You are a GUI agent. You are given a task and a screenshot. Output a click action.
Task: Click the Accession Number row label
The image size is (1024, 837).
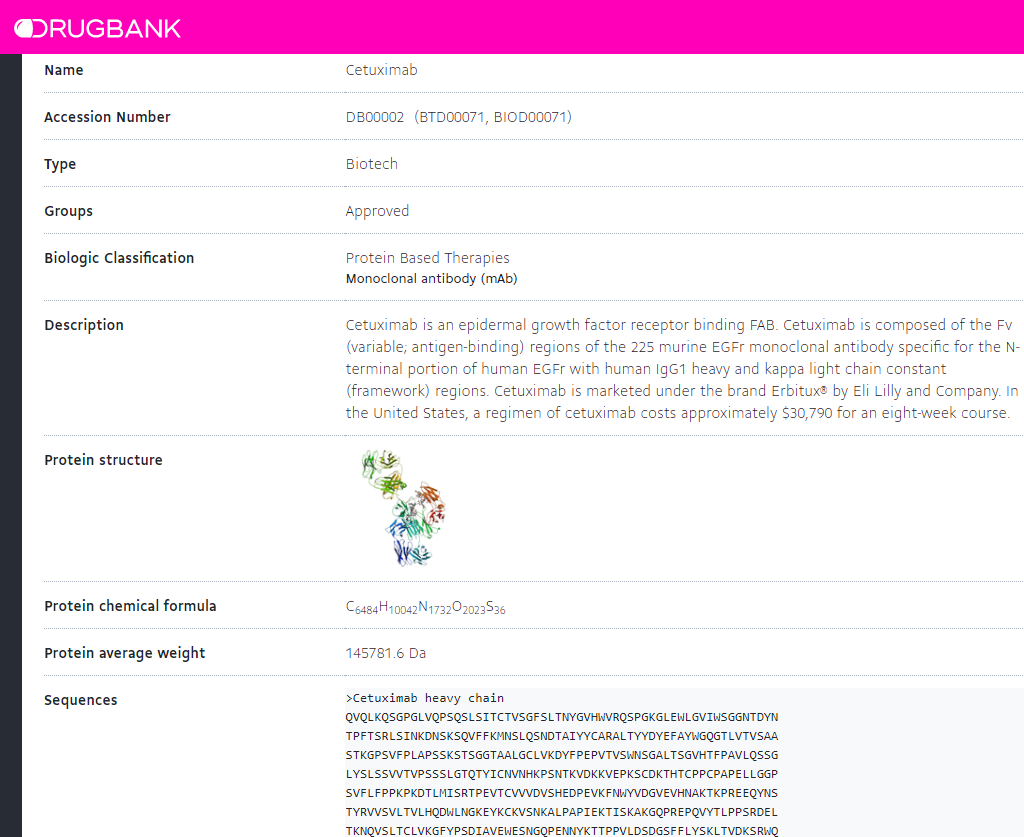107,117
